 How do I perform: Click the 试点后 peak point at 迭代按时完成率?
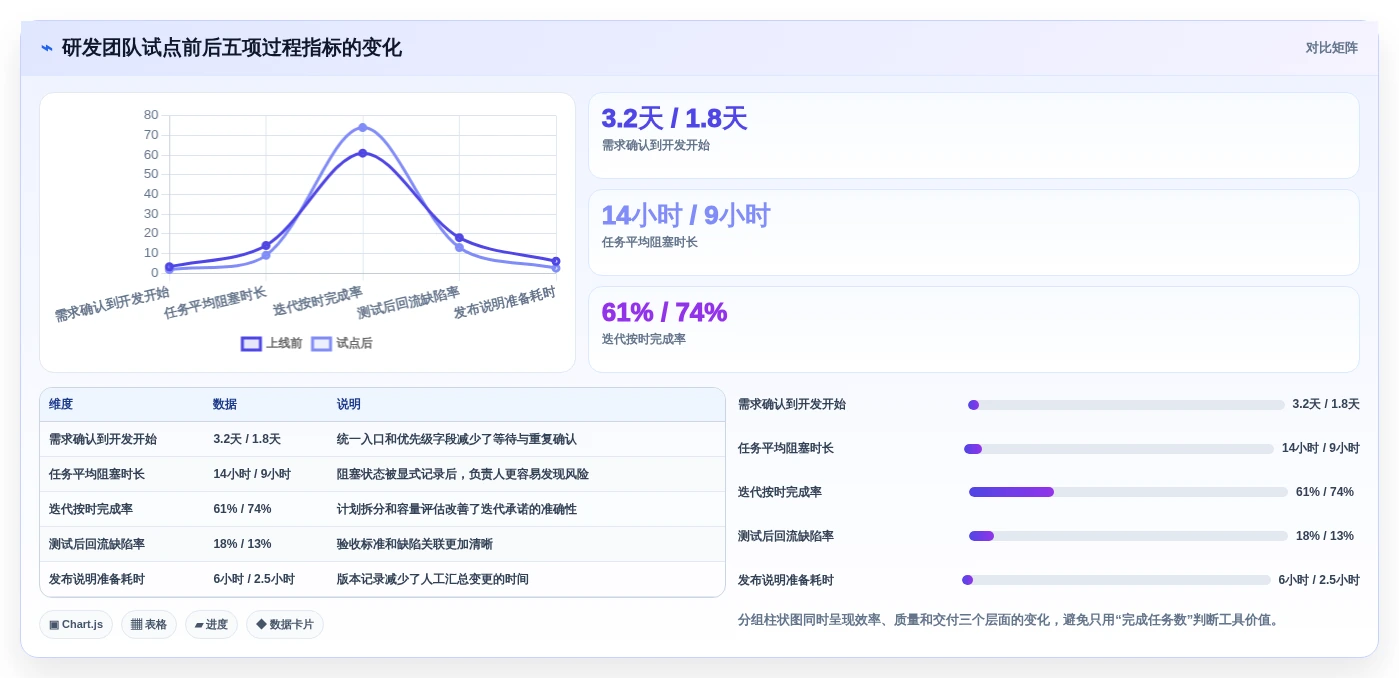[x=362, y=127]
